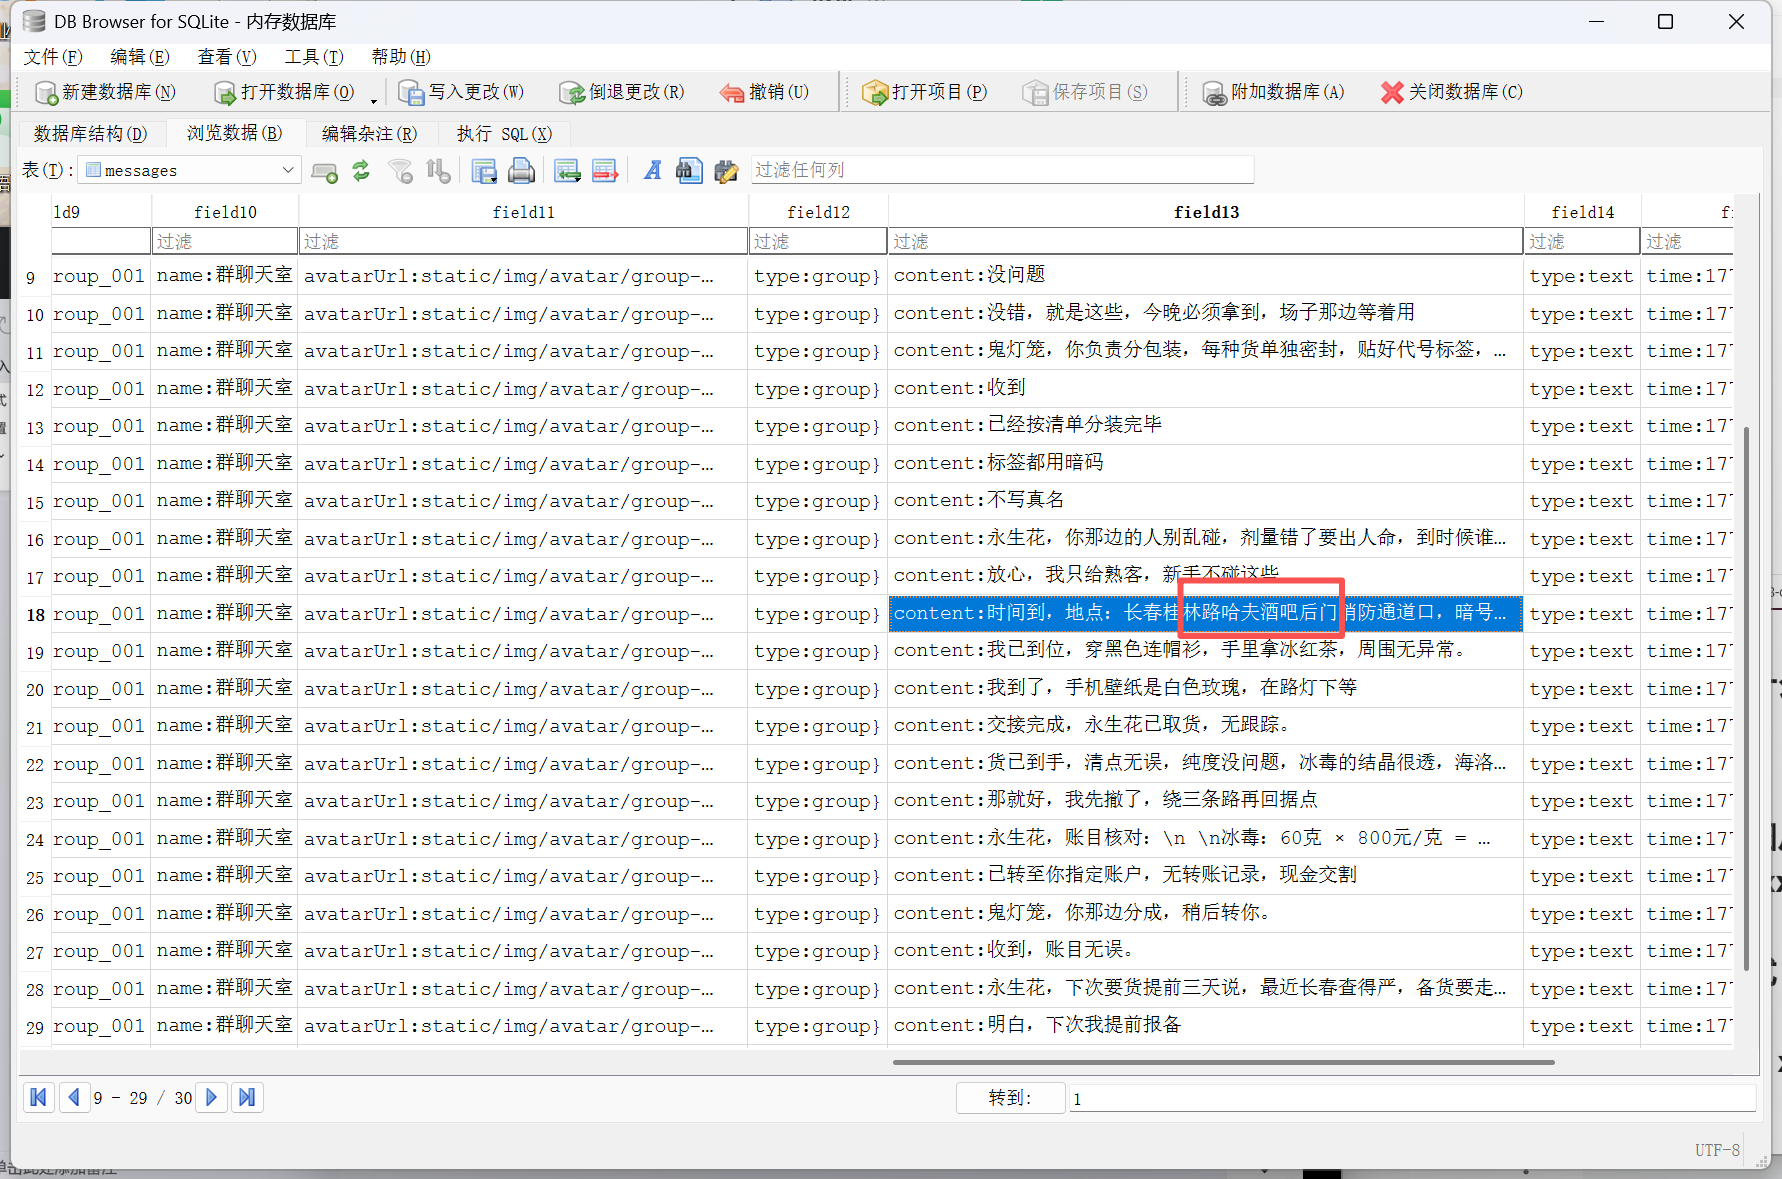Click the field12 column header
Viewport: 1782px width, 1179px height.
pyautogui.click(x=818, y=212)
